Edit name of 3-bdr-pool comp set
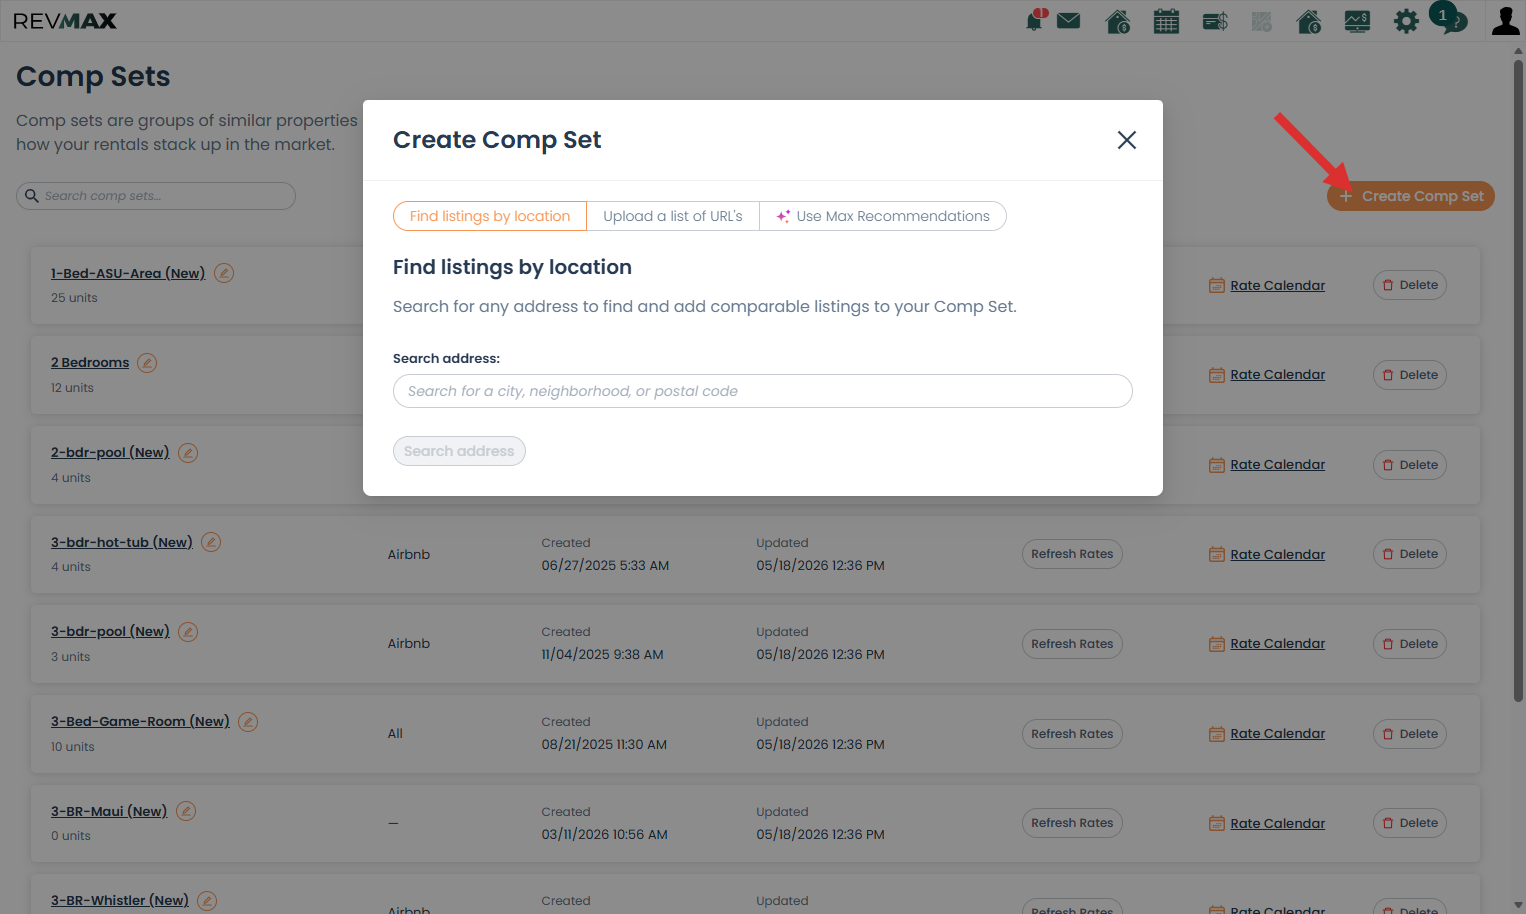 [x=188, y=632]
